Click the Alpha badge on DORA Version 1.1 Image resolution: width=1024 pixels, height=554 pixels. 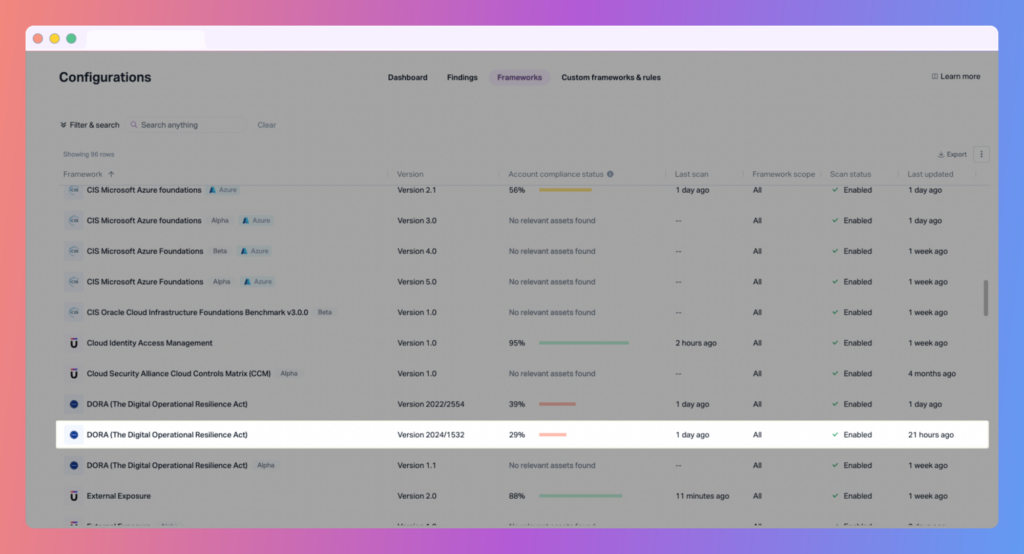coord(266,465)
